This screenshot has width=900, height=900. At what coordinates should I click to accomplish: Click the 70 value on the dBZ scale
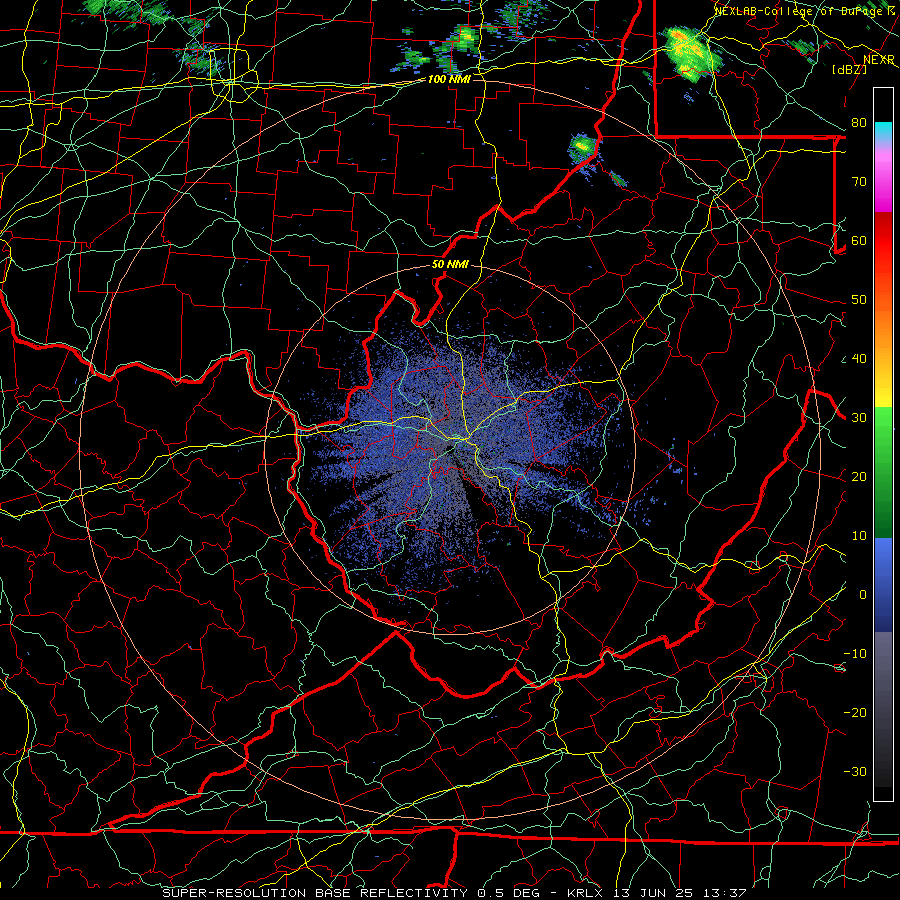coord(859,182)
